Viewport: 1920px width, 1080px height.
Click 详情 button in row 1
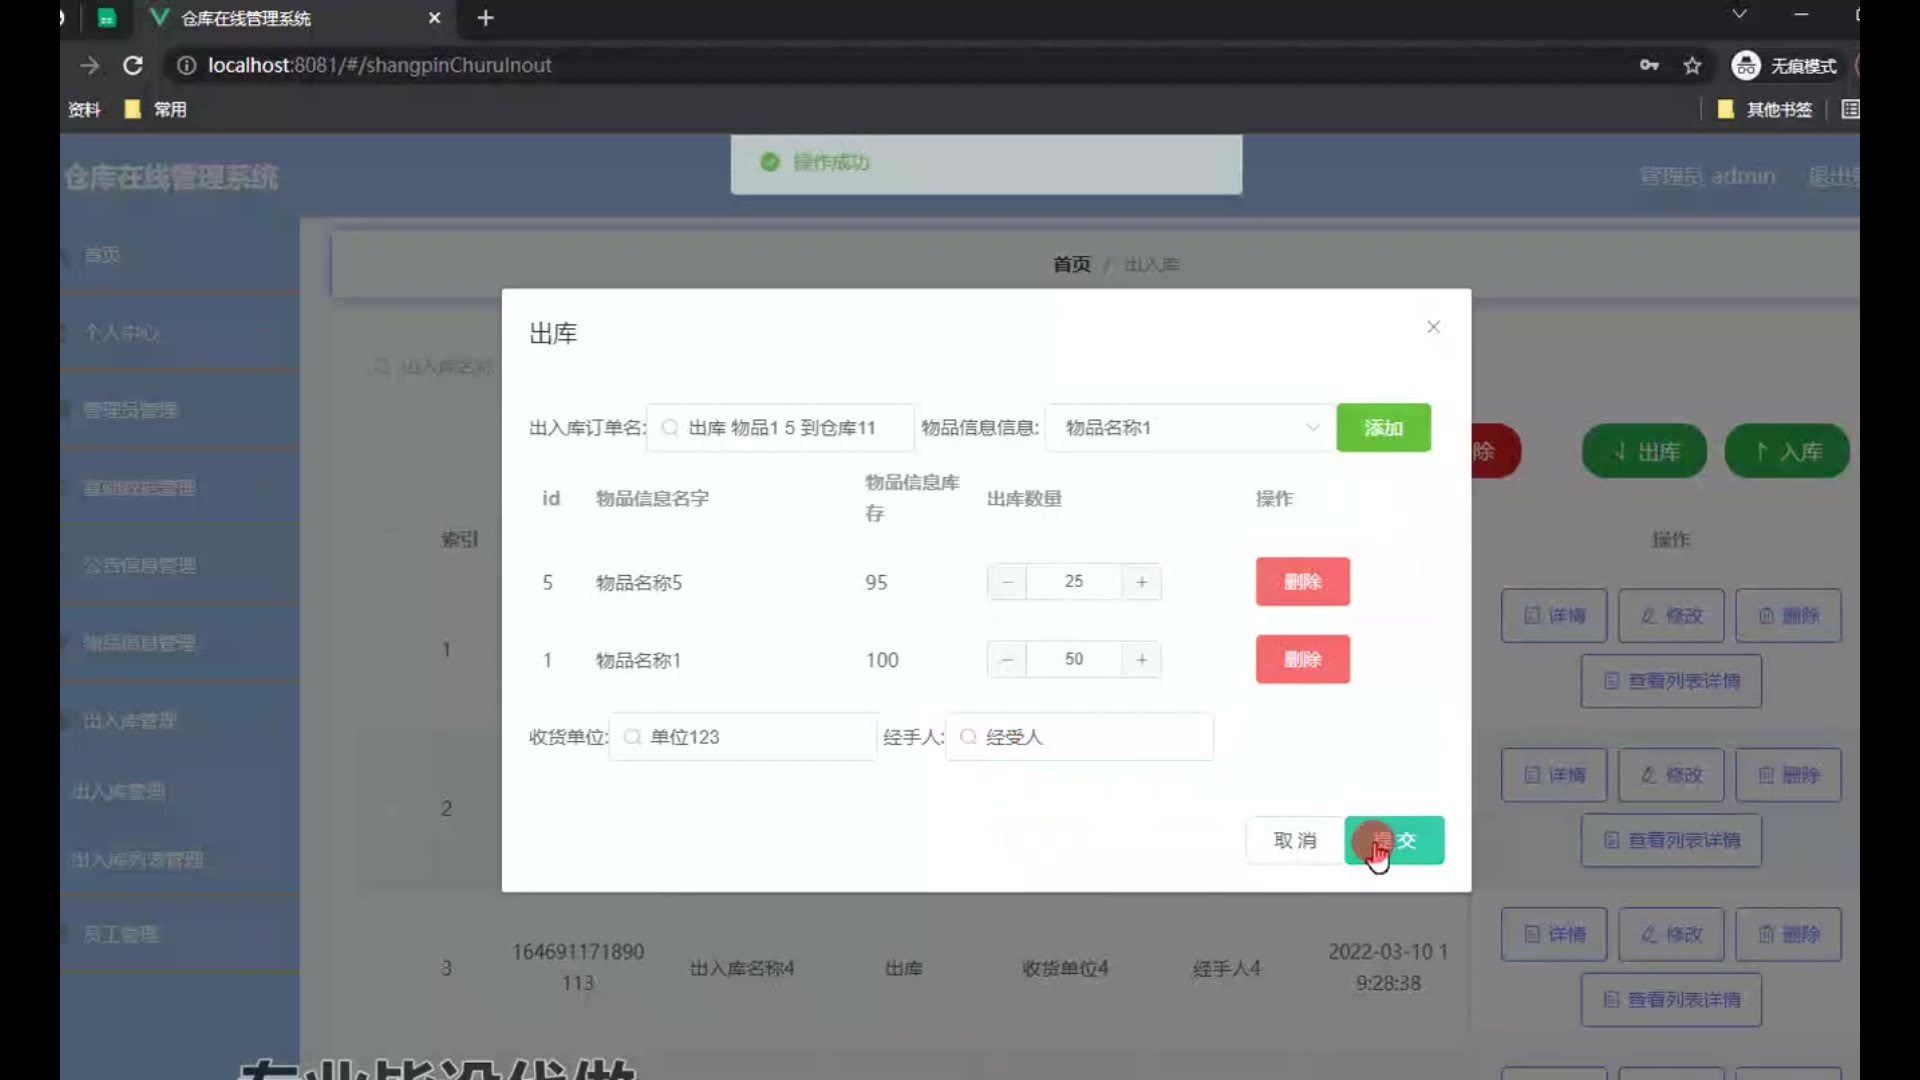click(1554, 616)
